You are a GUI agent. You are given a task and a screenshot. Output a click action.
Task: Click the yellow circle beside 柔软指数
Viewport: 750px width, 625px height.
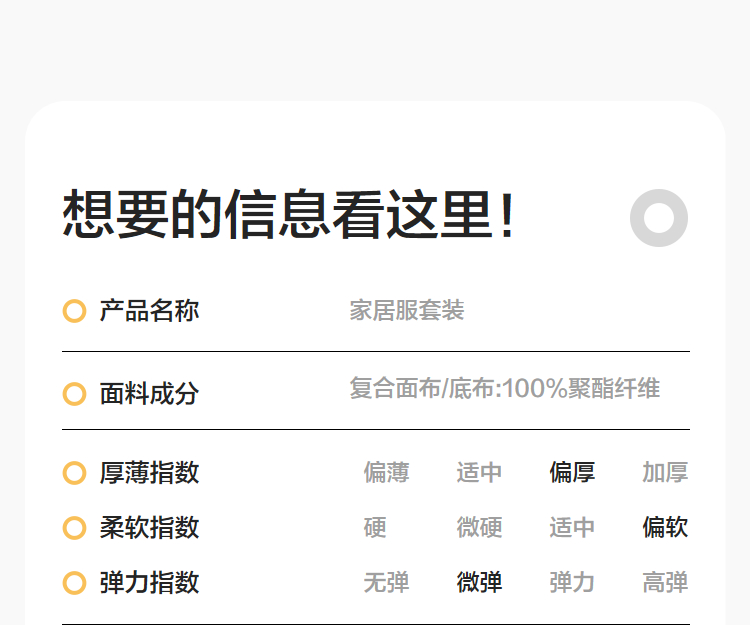pyautogui.click(x=74, y=527)
